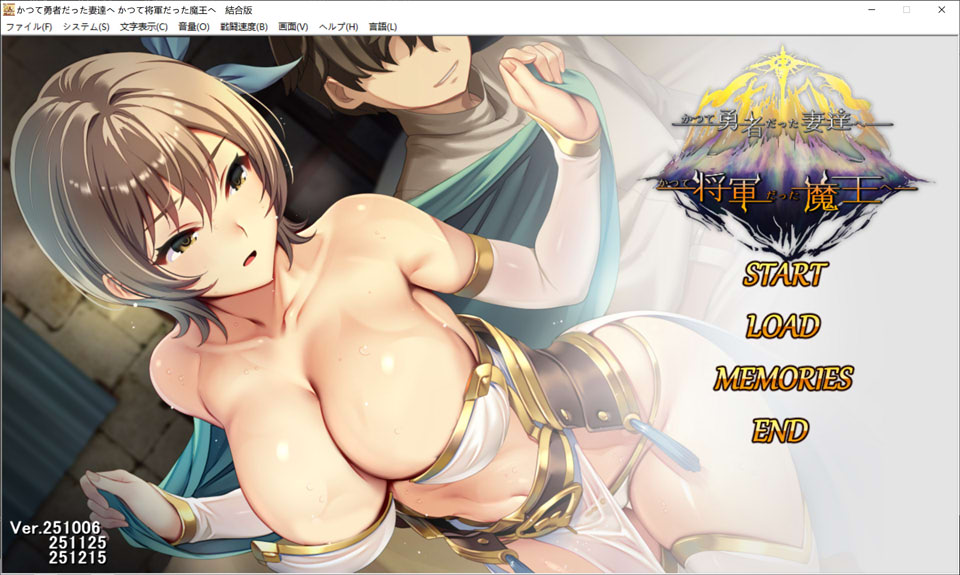960x575 pixels.
Task: Open the 画面(V) screen menu
Action: (293, 27)
